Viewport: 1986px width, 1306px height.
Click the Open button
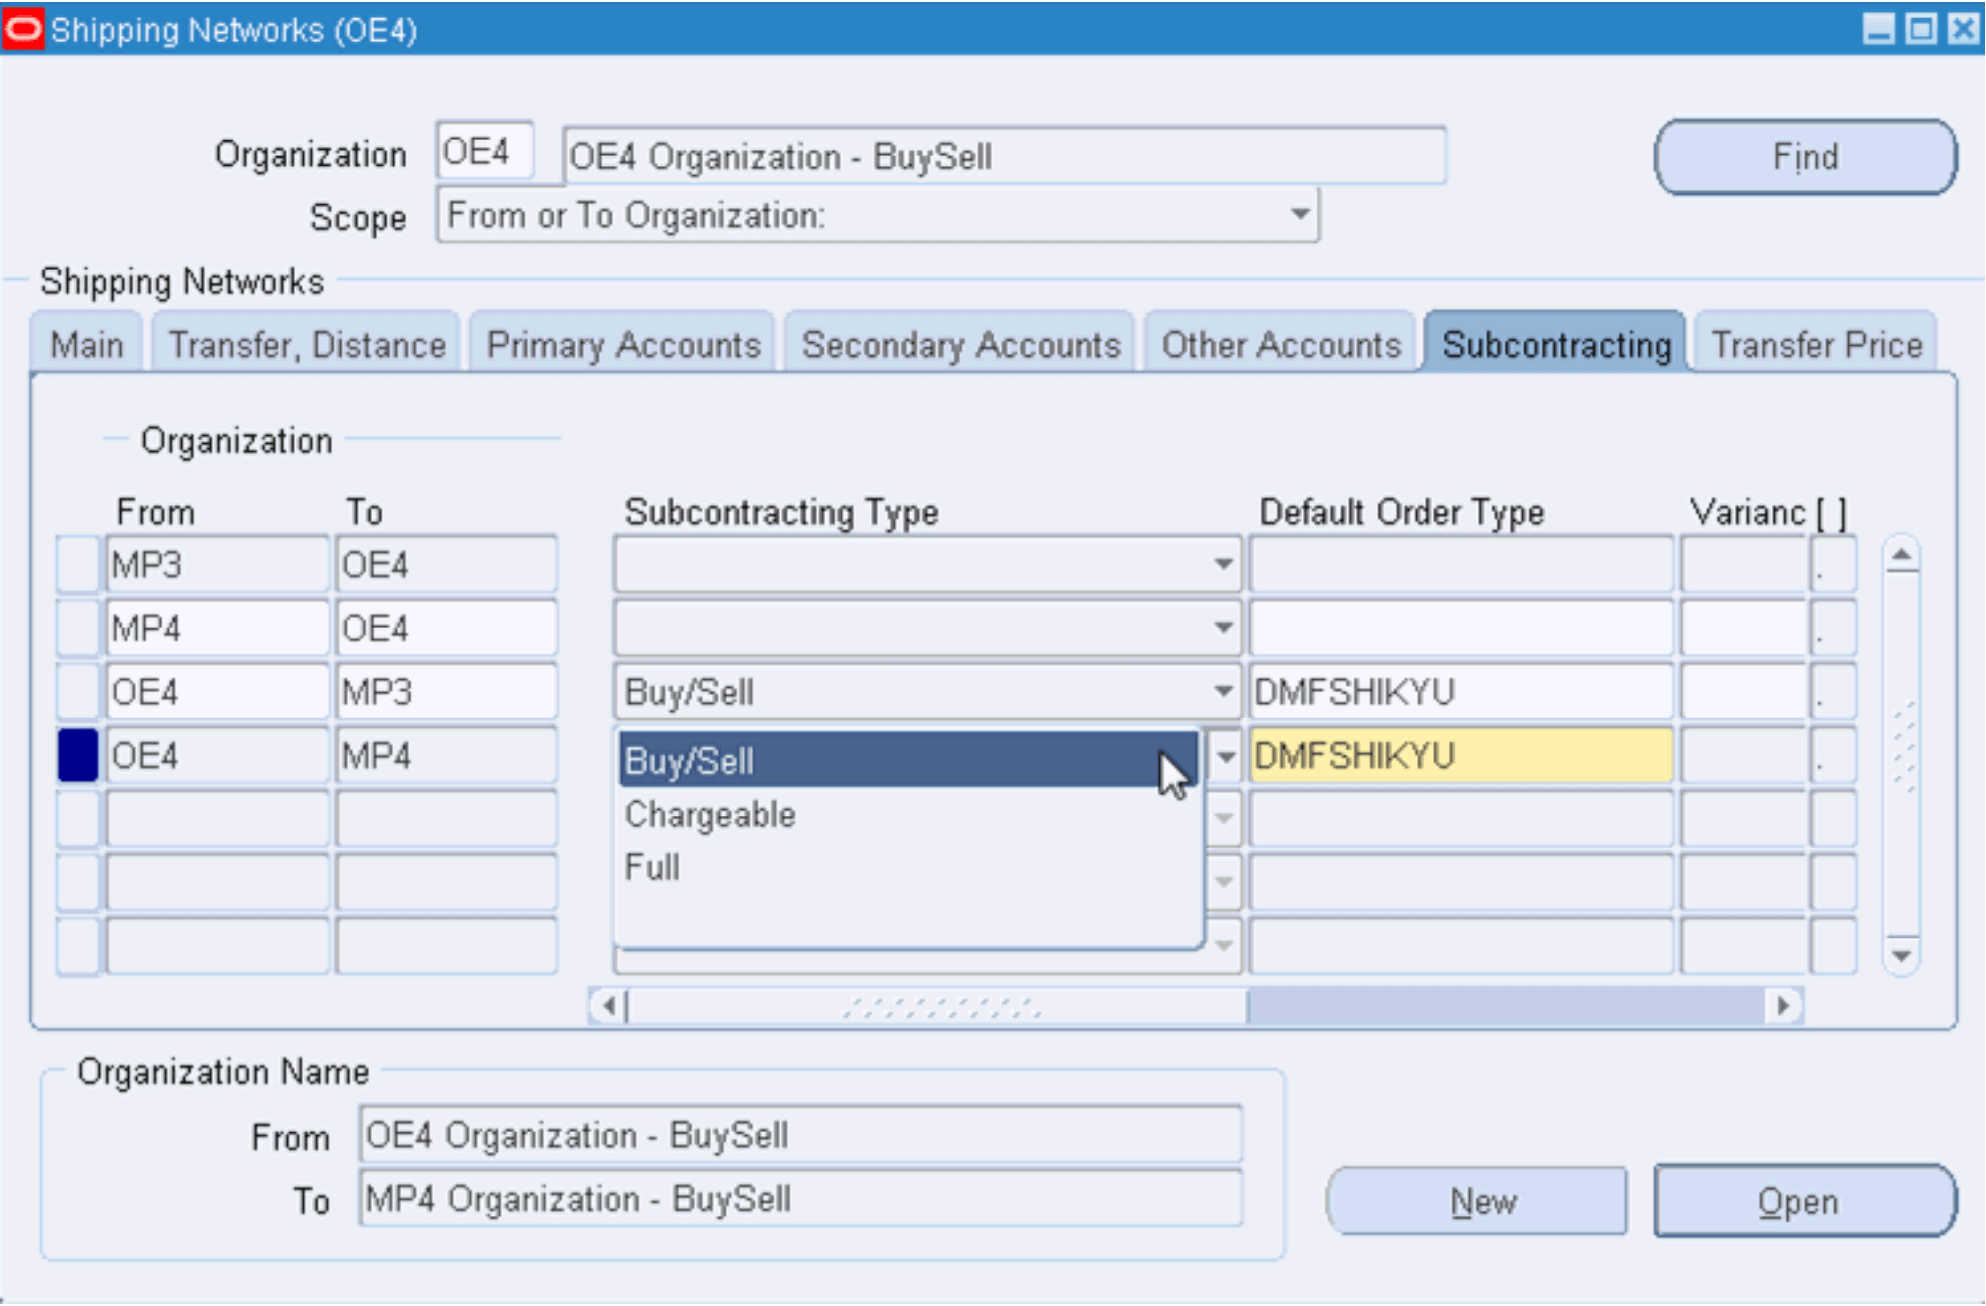point(1799,1201)
